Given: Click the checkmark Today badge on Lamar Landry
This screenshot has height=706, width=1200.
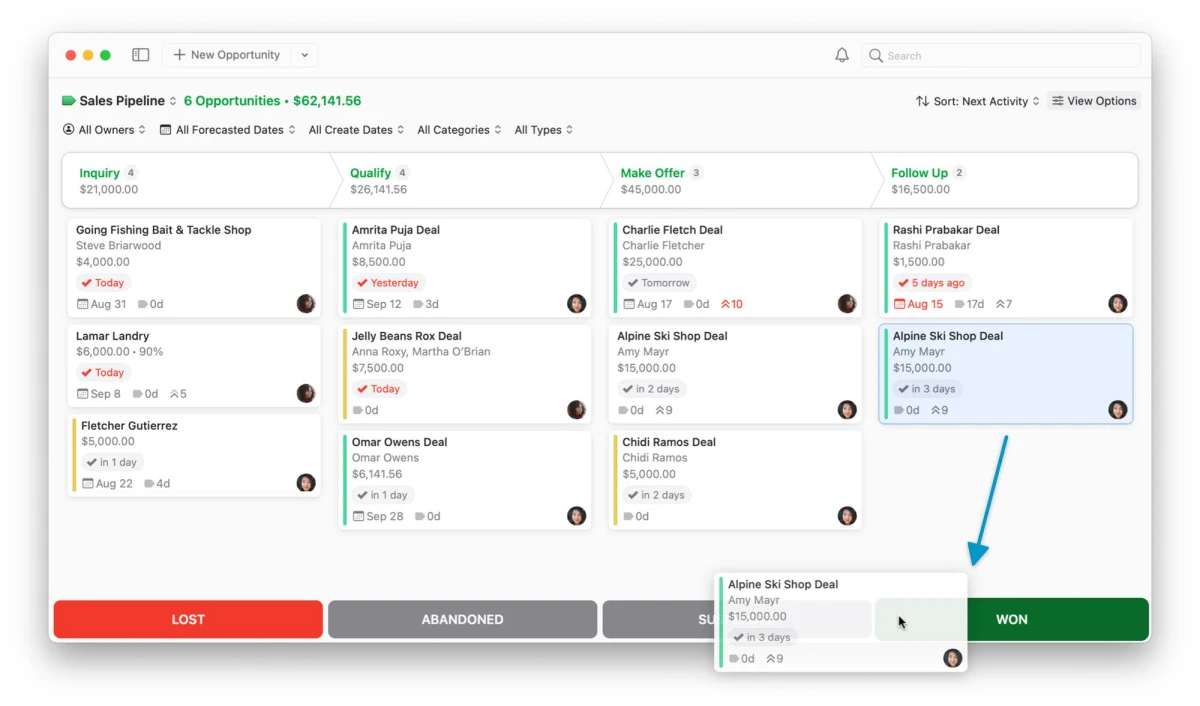Looking at the screenshot, I should 101,372.
